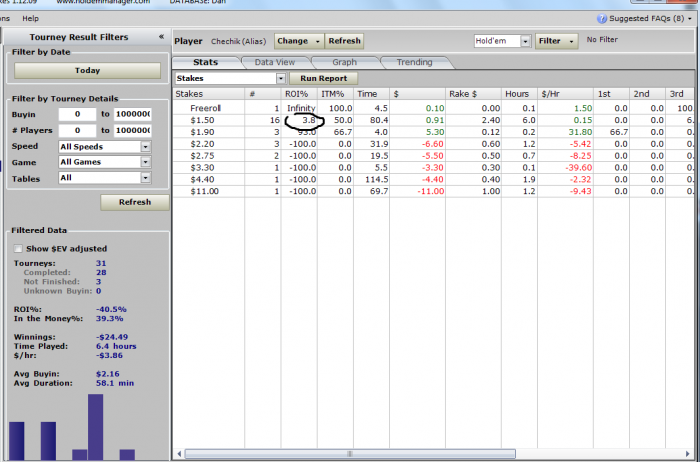The height and width of the screenshot is (462, 700).
Task: Expand the Suggested FAQs dropdown arrow
Action: click(690, 19)
